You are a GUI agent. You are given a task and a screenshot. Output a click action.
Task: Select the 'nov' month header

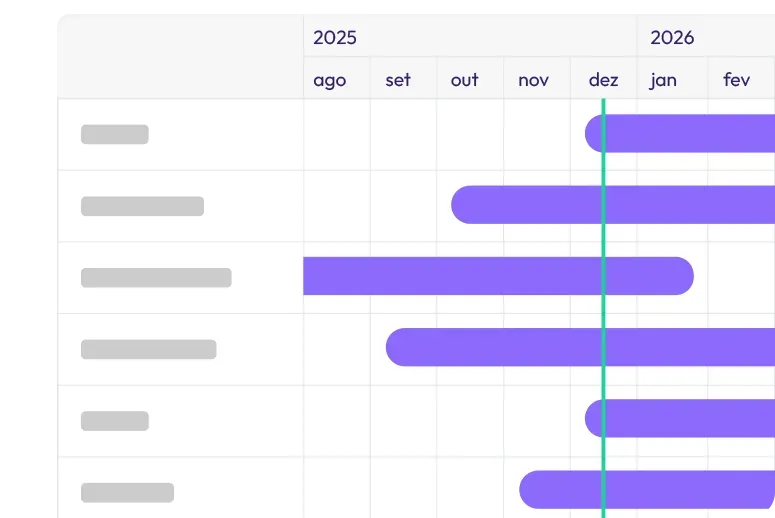click(533, 80)
